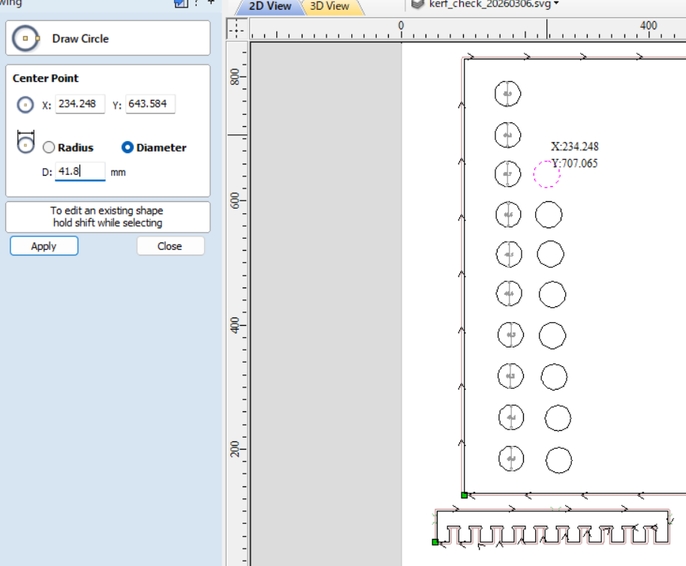The image size is (686, 566).
Task: Select the Radius radio button
Action: click(49, 147)
